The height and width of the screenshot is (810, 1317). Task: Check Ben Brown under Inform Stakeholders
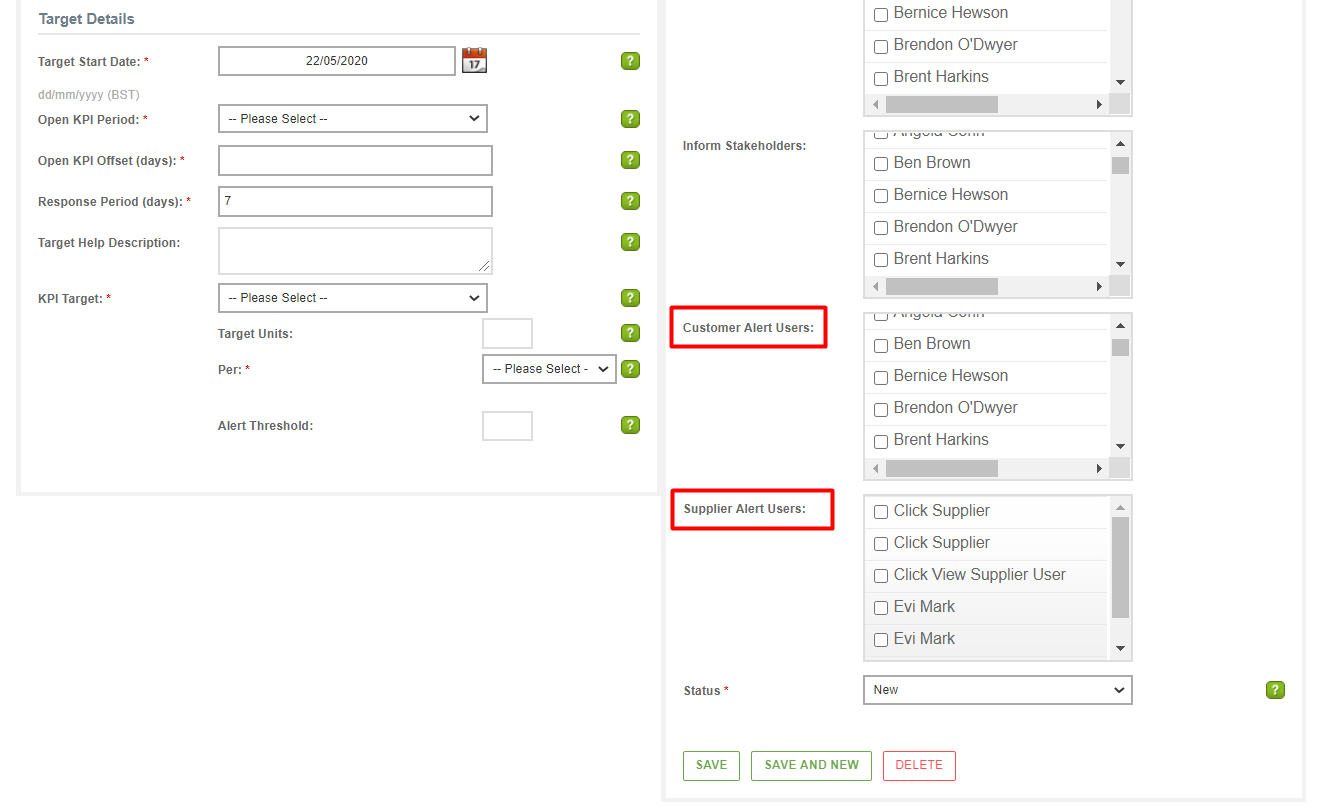(x=881, y=164)
